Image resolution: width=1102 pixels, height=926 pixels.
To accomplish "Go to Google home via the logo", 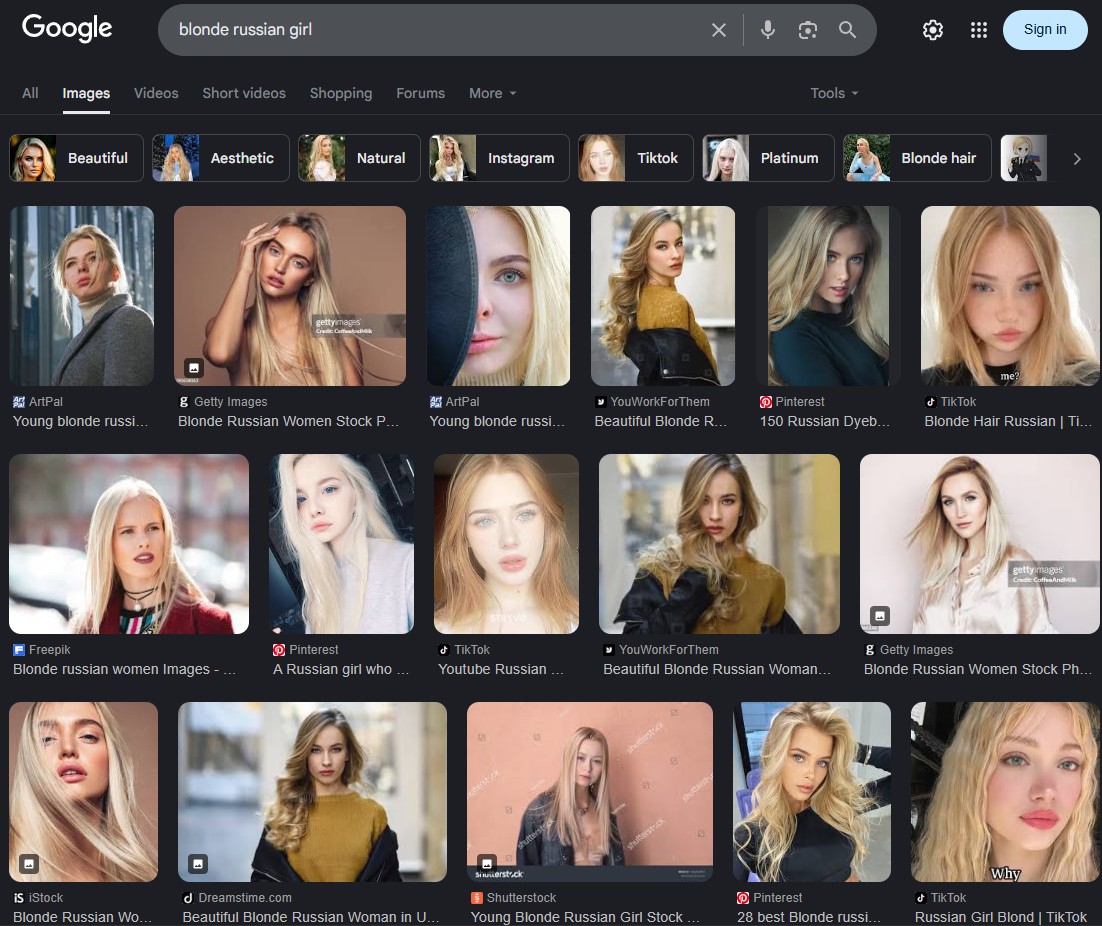I will tap(67, 28).
